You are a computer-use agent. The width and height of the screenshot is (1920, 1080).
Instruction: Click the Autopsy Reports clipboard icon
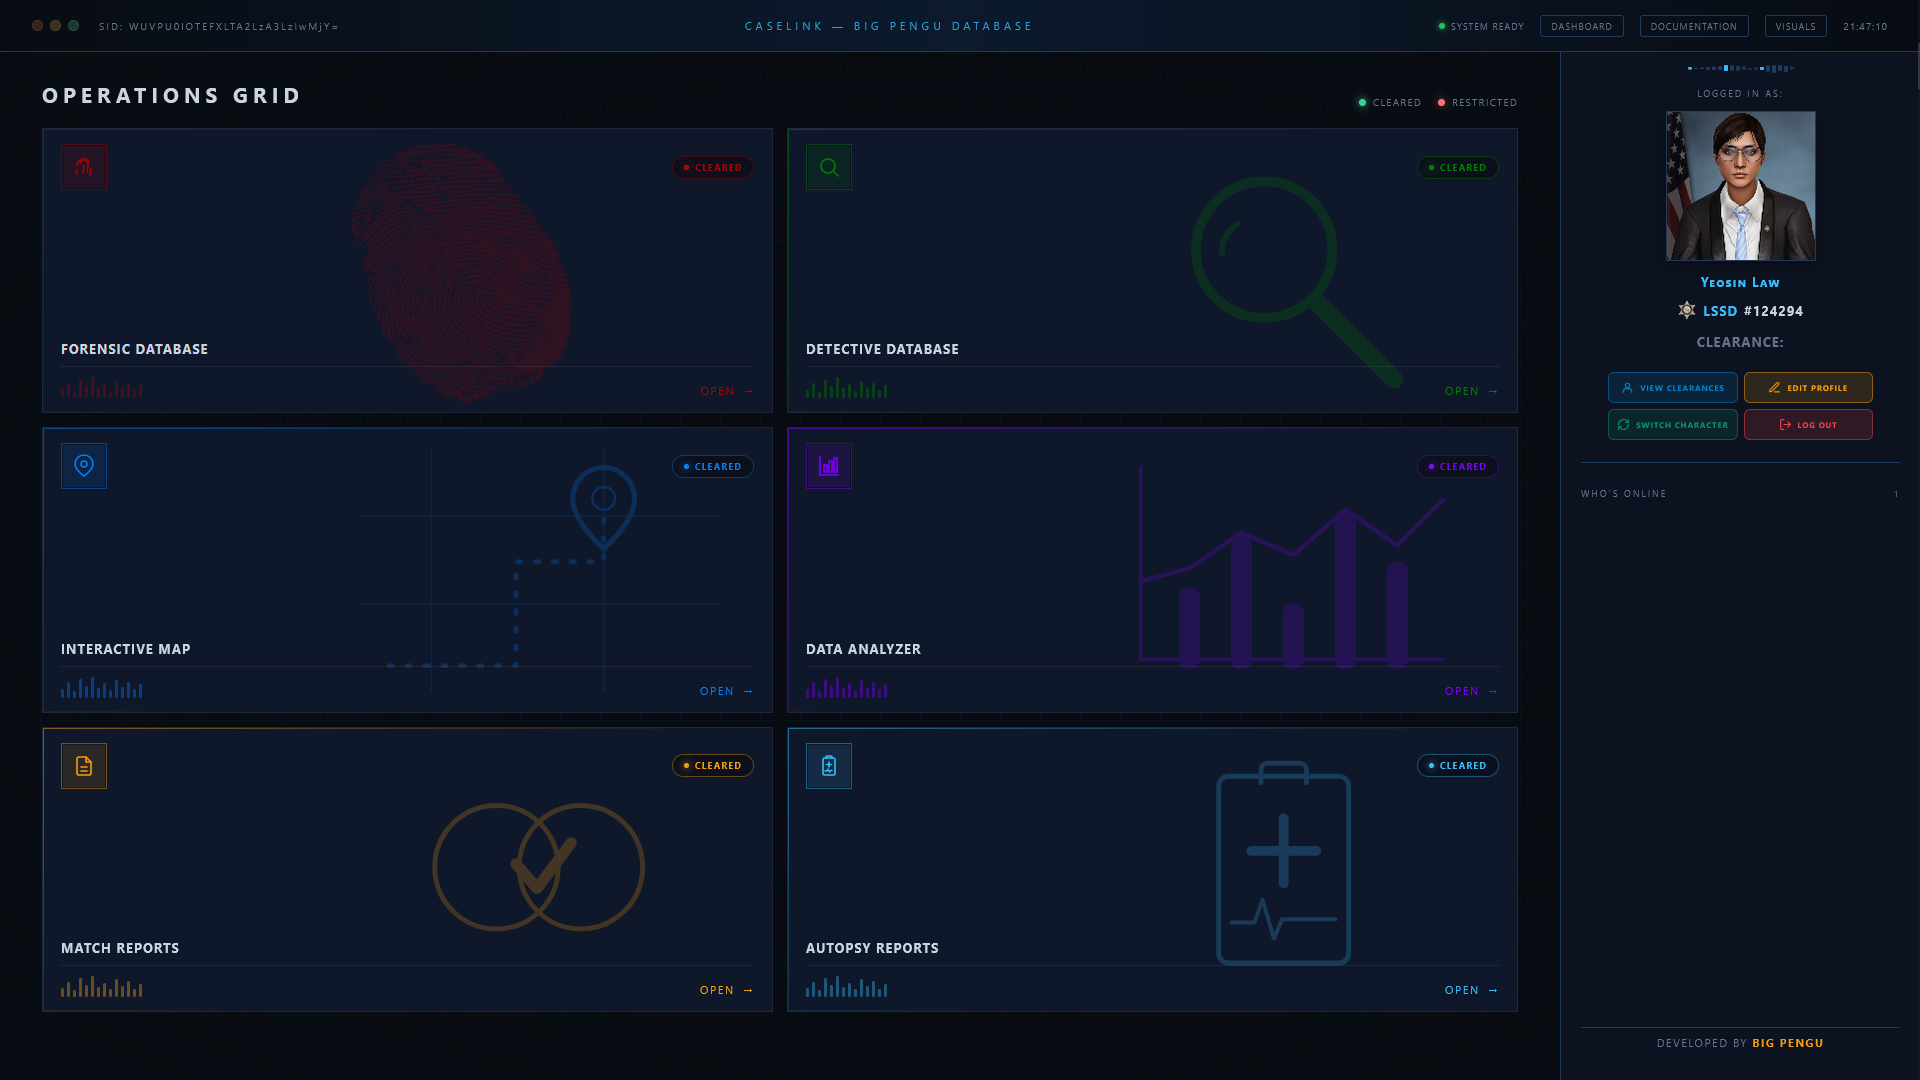829,766
